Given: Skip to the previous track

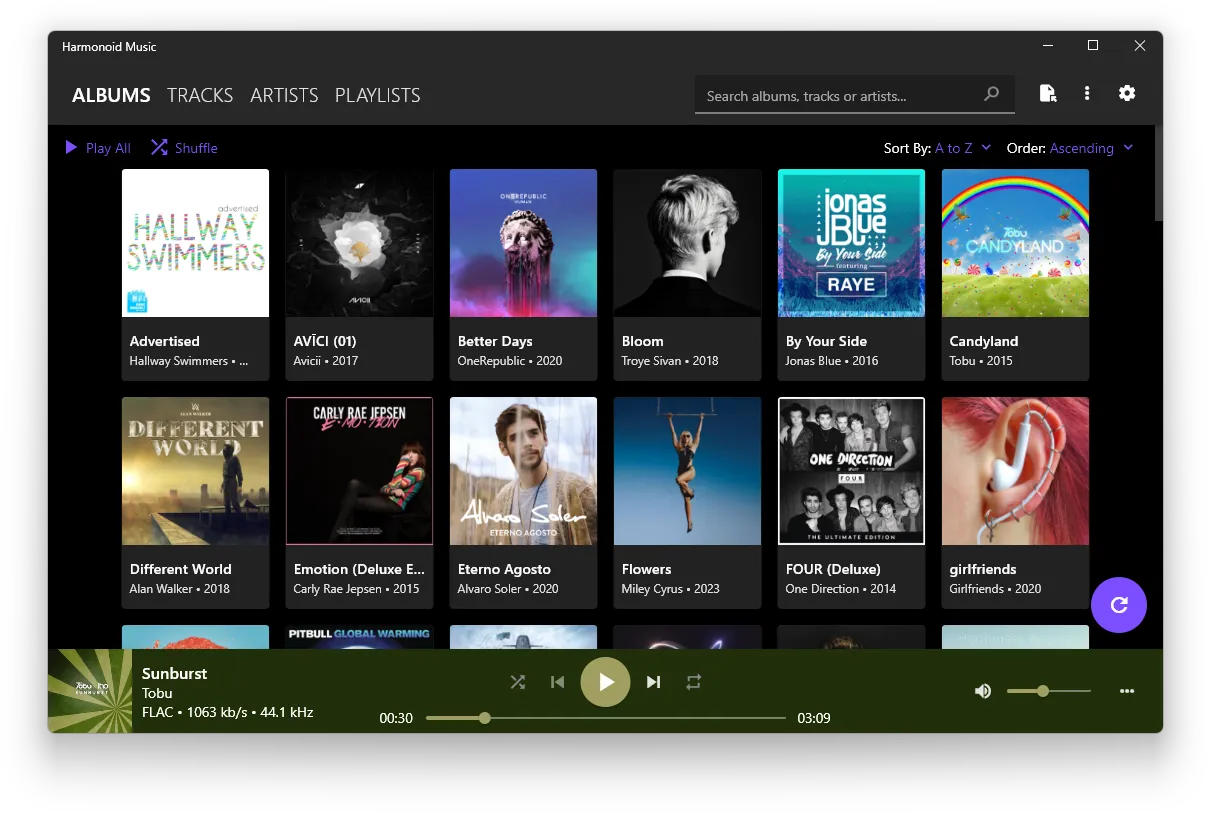Looking at the screenshot, I should click(x=558, y=682).
